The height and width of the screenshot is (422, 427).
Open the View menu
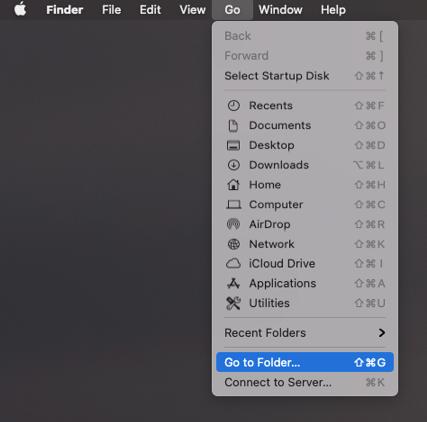[192, 10]
